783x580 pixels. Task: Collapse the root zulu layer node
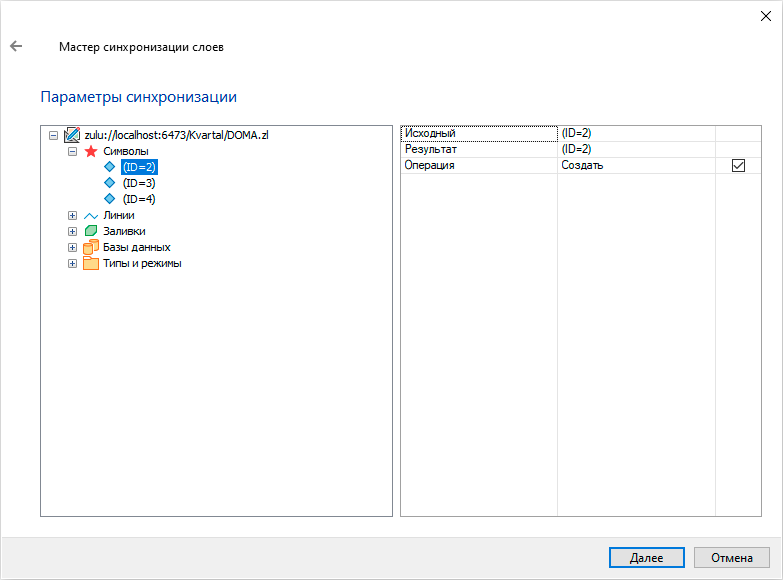53,135
